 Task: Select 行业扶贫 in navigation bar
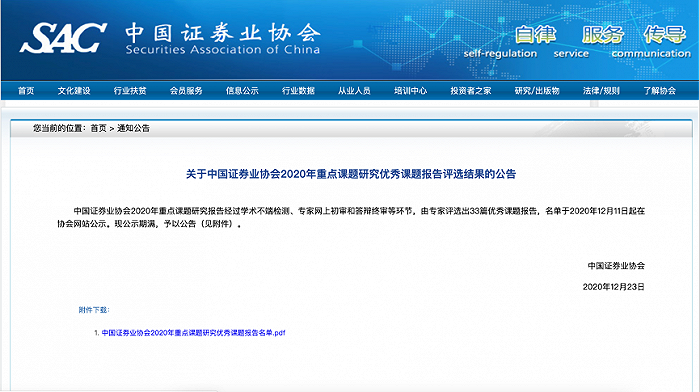pyautogui.click(x=130, y=91)
